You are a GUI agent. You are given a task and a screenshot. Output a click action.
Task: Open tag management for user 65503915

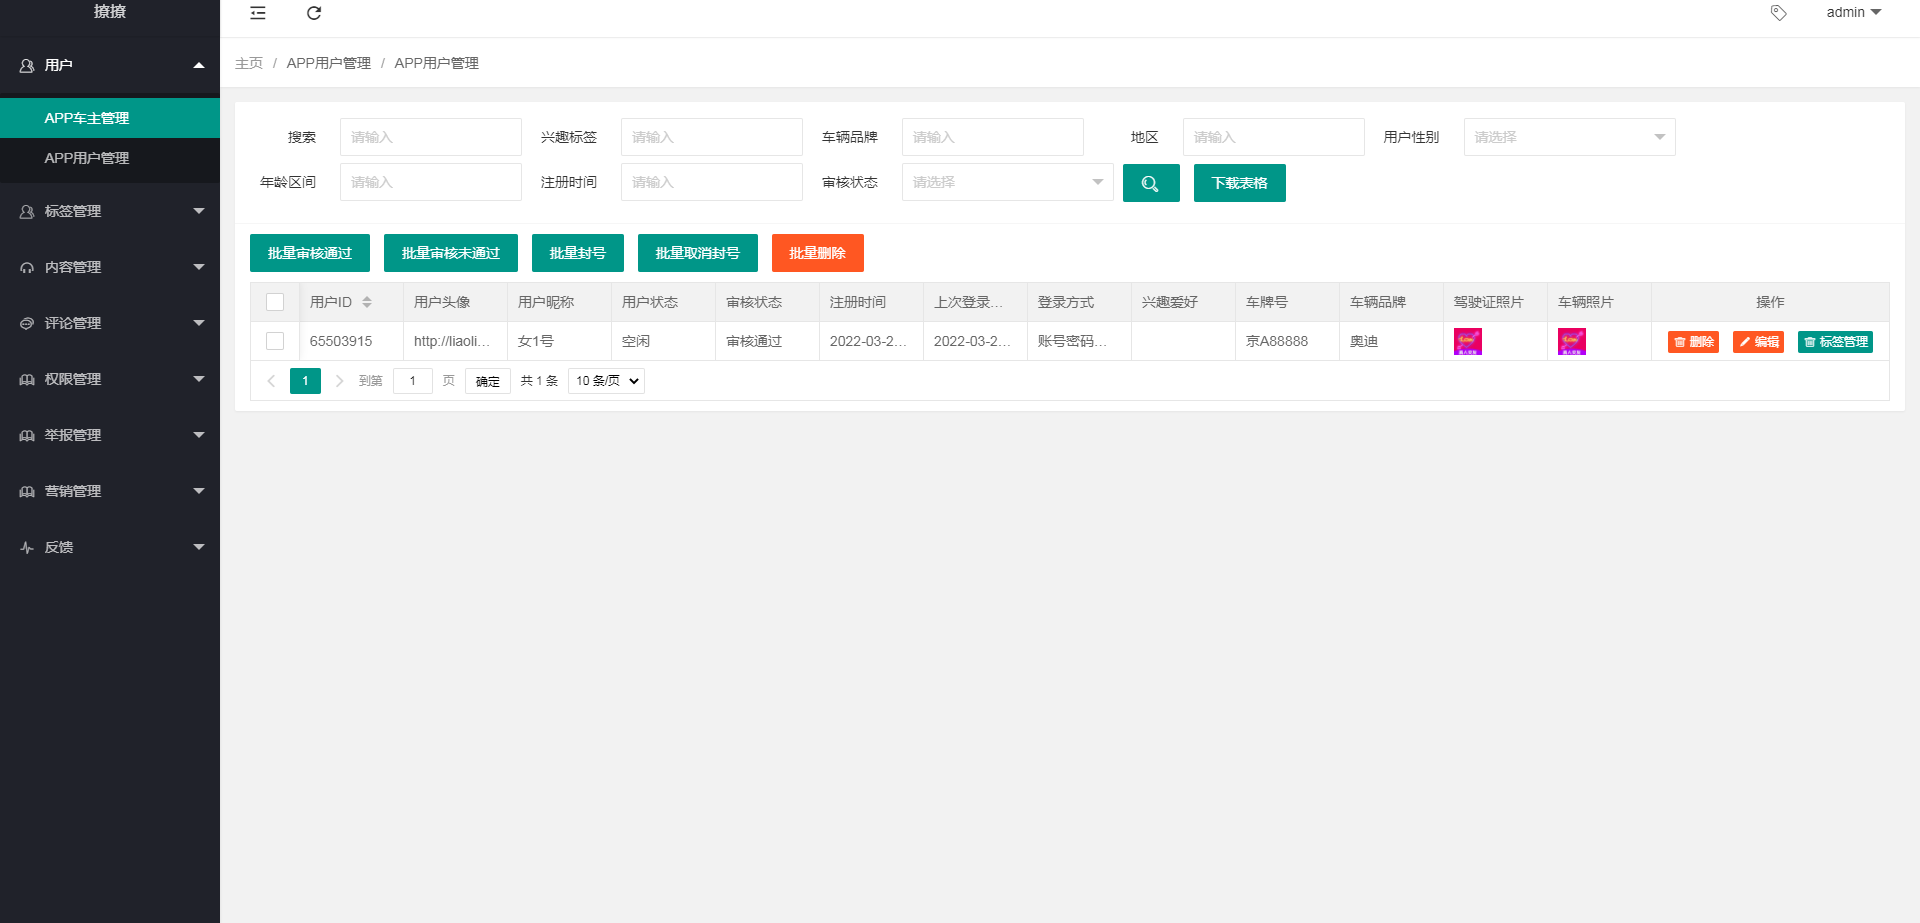[1835, 342]
